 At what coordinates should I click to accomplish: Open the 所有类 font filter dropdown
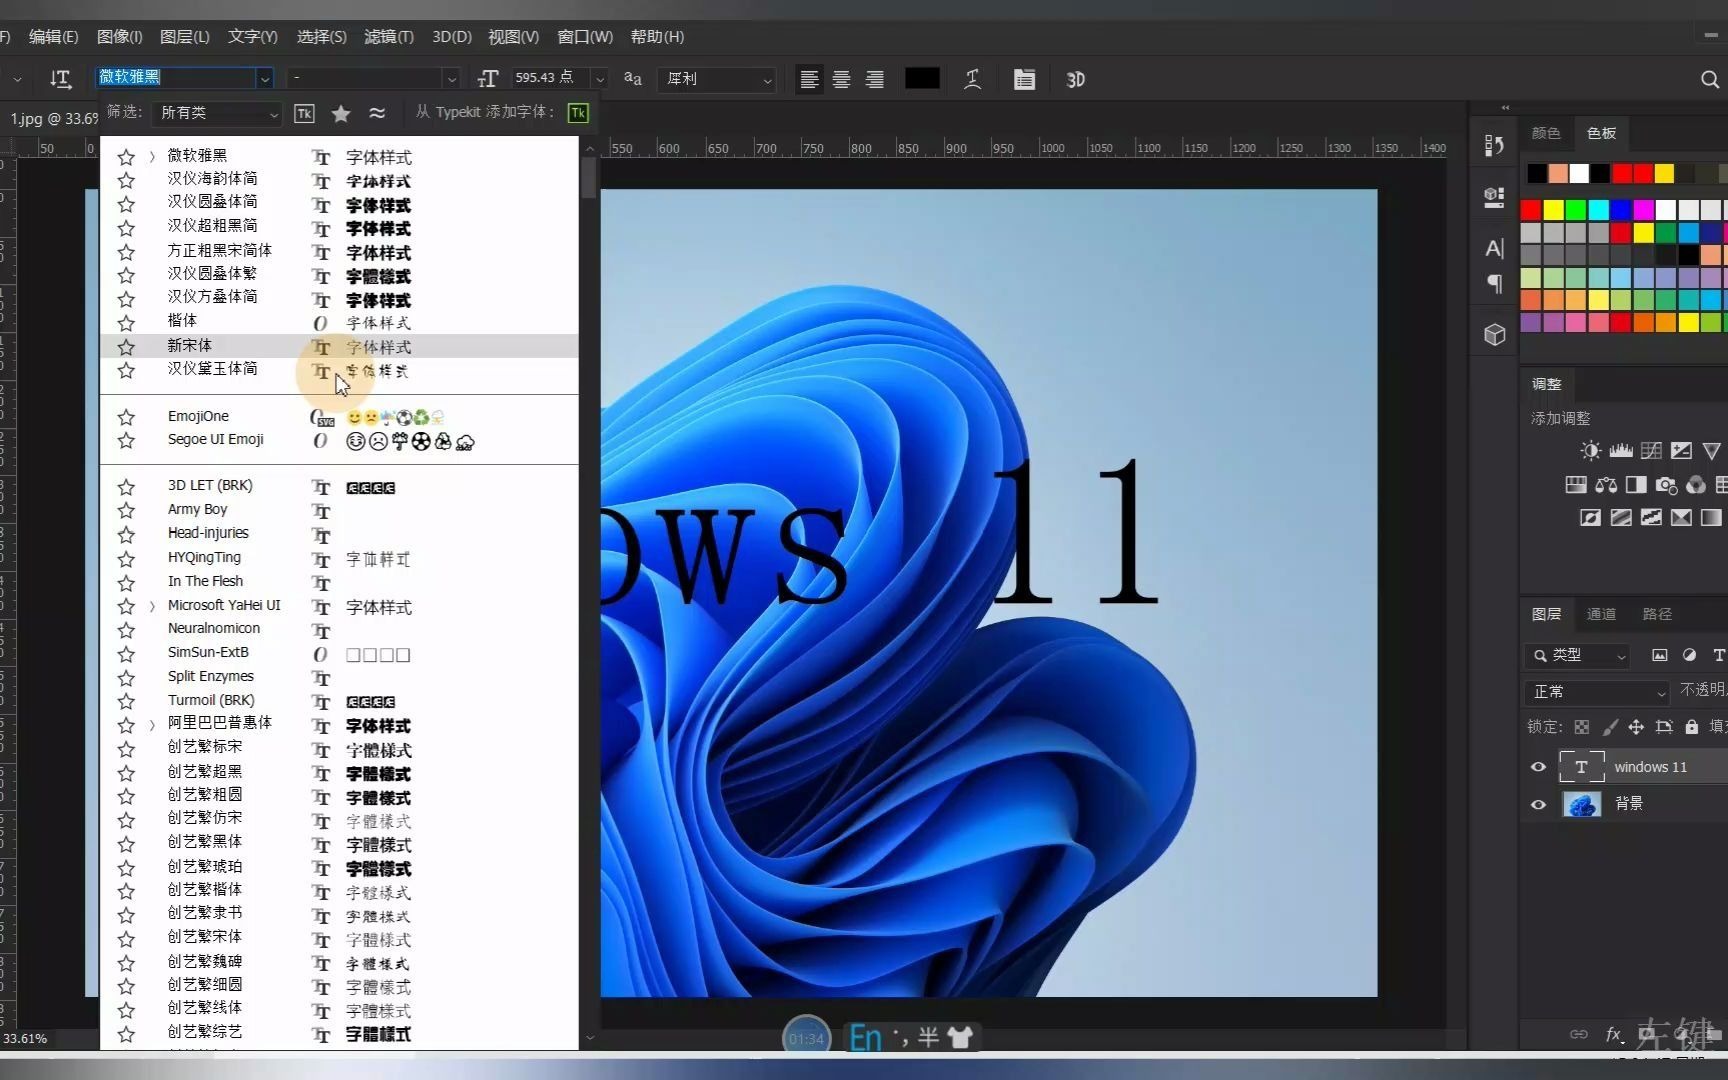216,113
